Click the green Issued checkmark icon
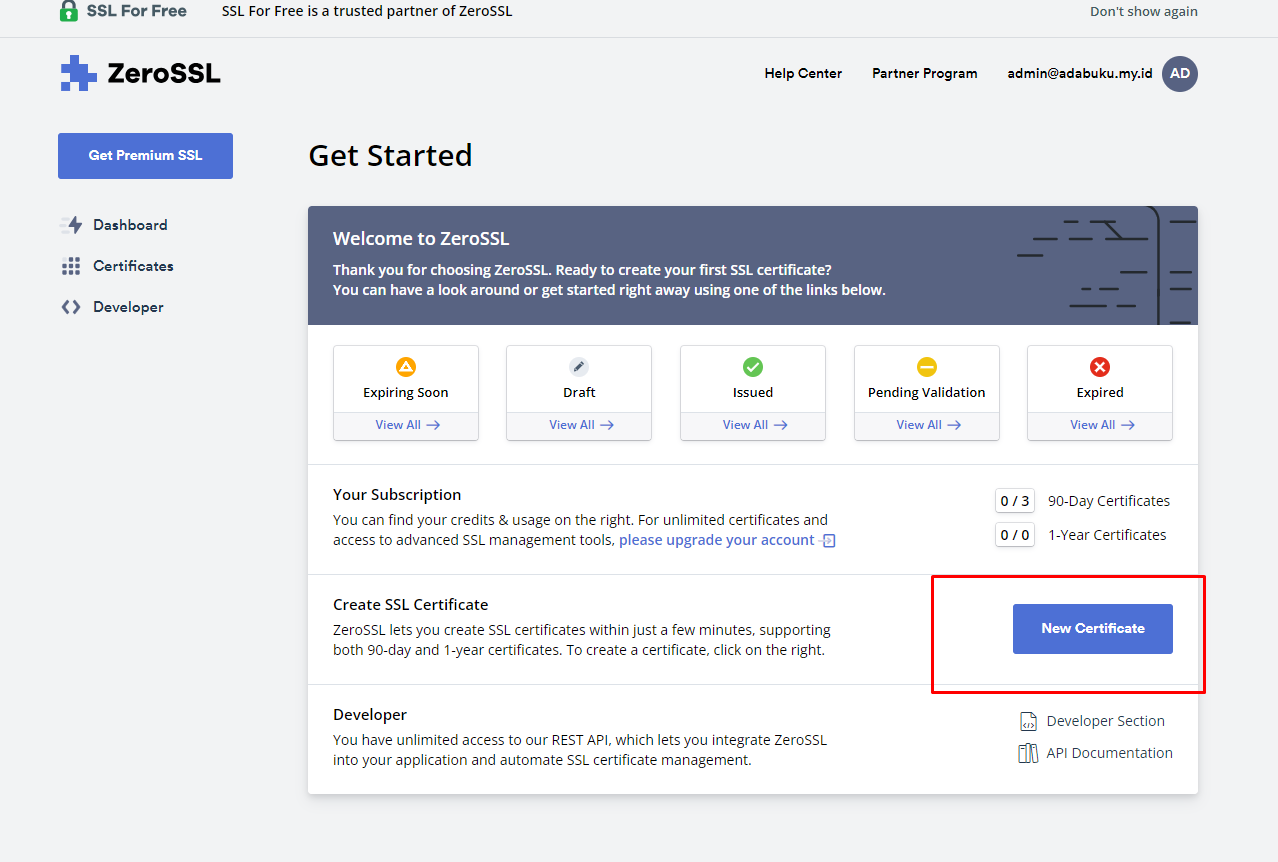This screenshot has width=1278, height=862. 753,367
